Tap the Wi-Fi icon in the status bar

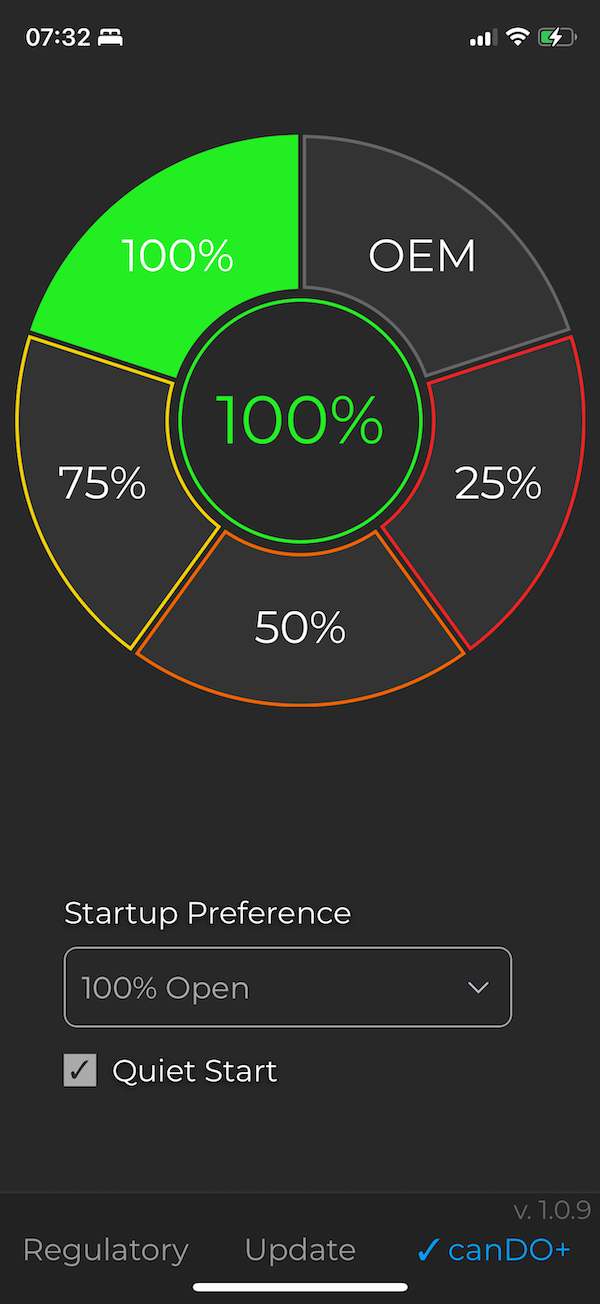click(516, 36)
